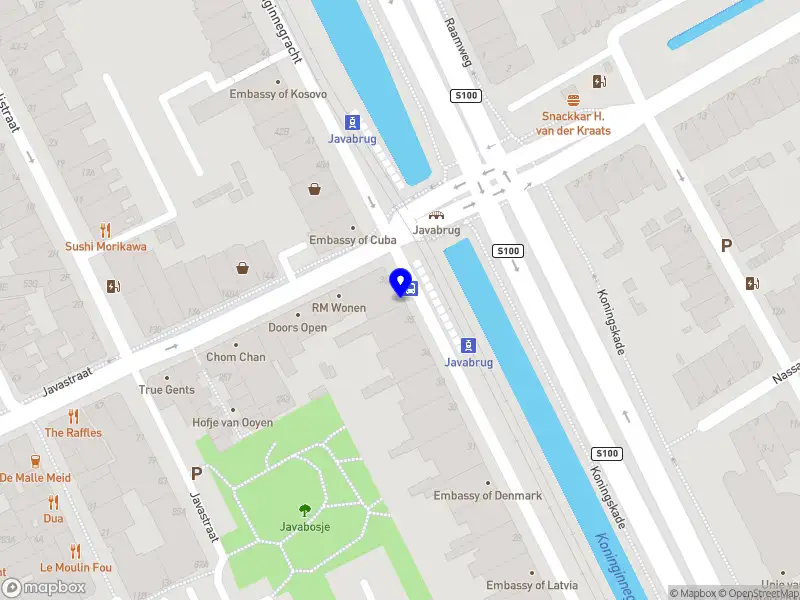Screen dimensions: 800x600
Task: Click the Le Moulin Fou restaurant icon
Action: (x=76, y=551)
